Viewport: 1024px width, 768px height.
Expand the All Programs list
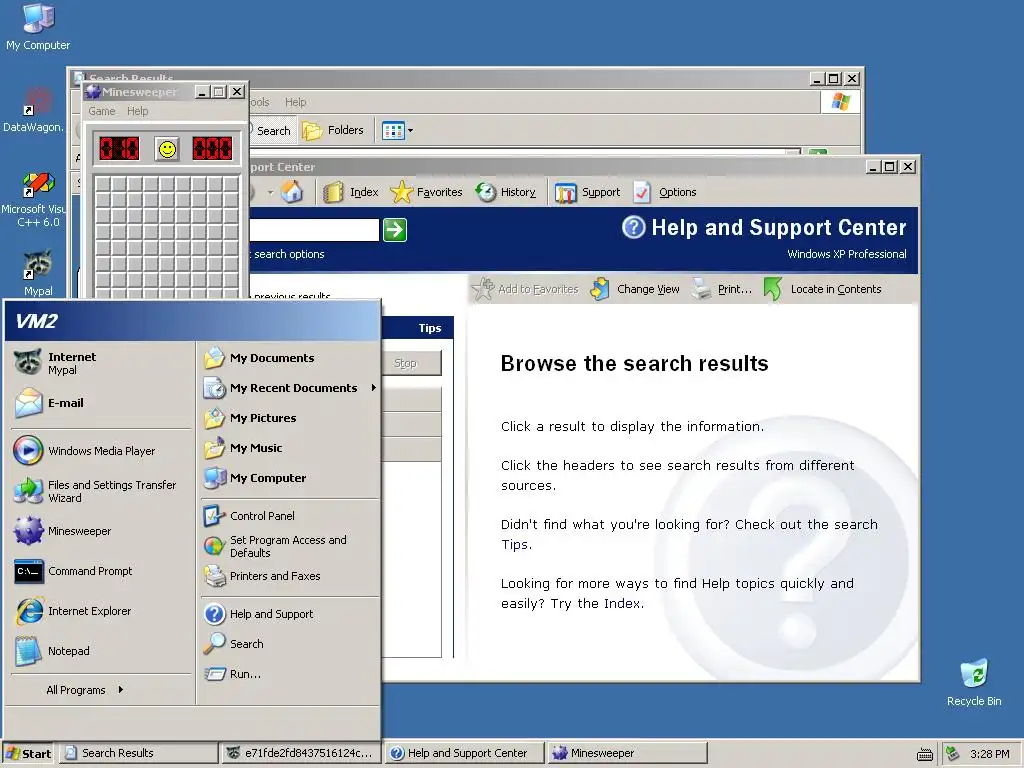pos(85,690)
